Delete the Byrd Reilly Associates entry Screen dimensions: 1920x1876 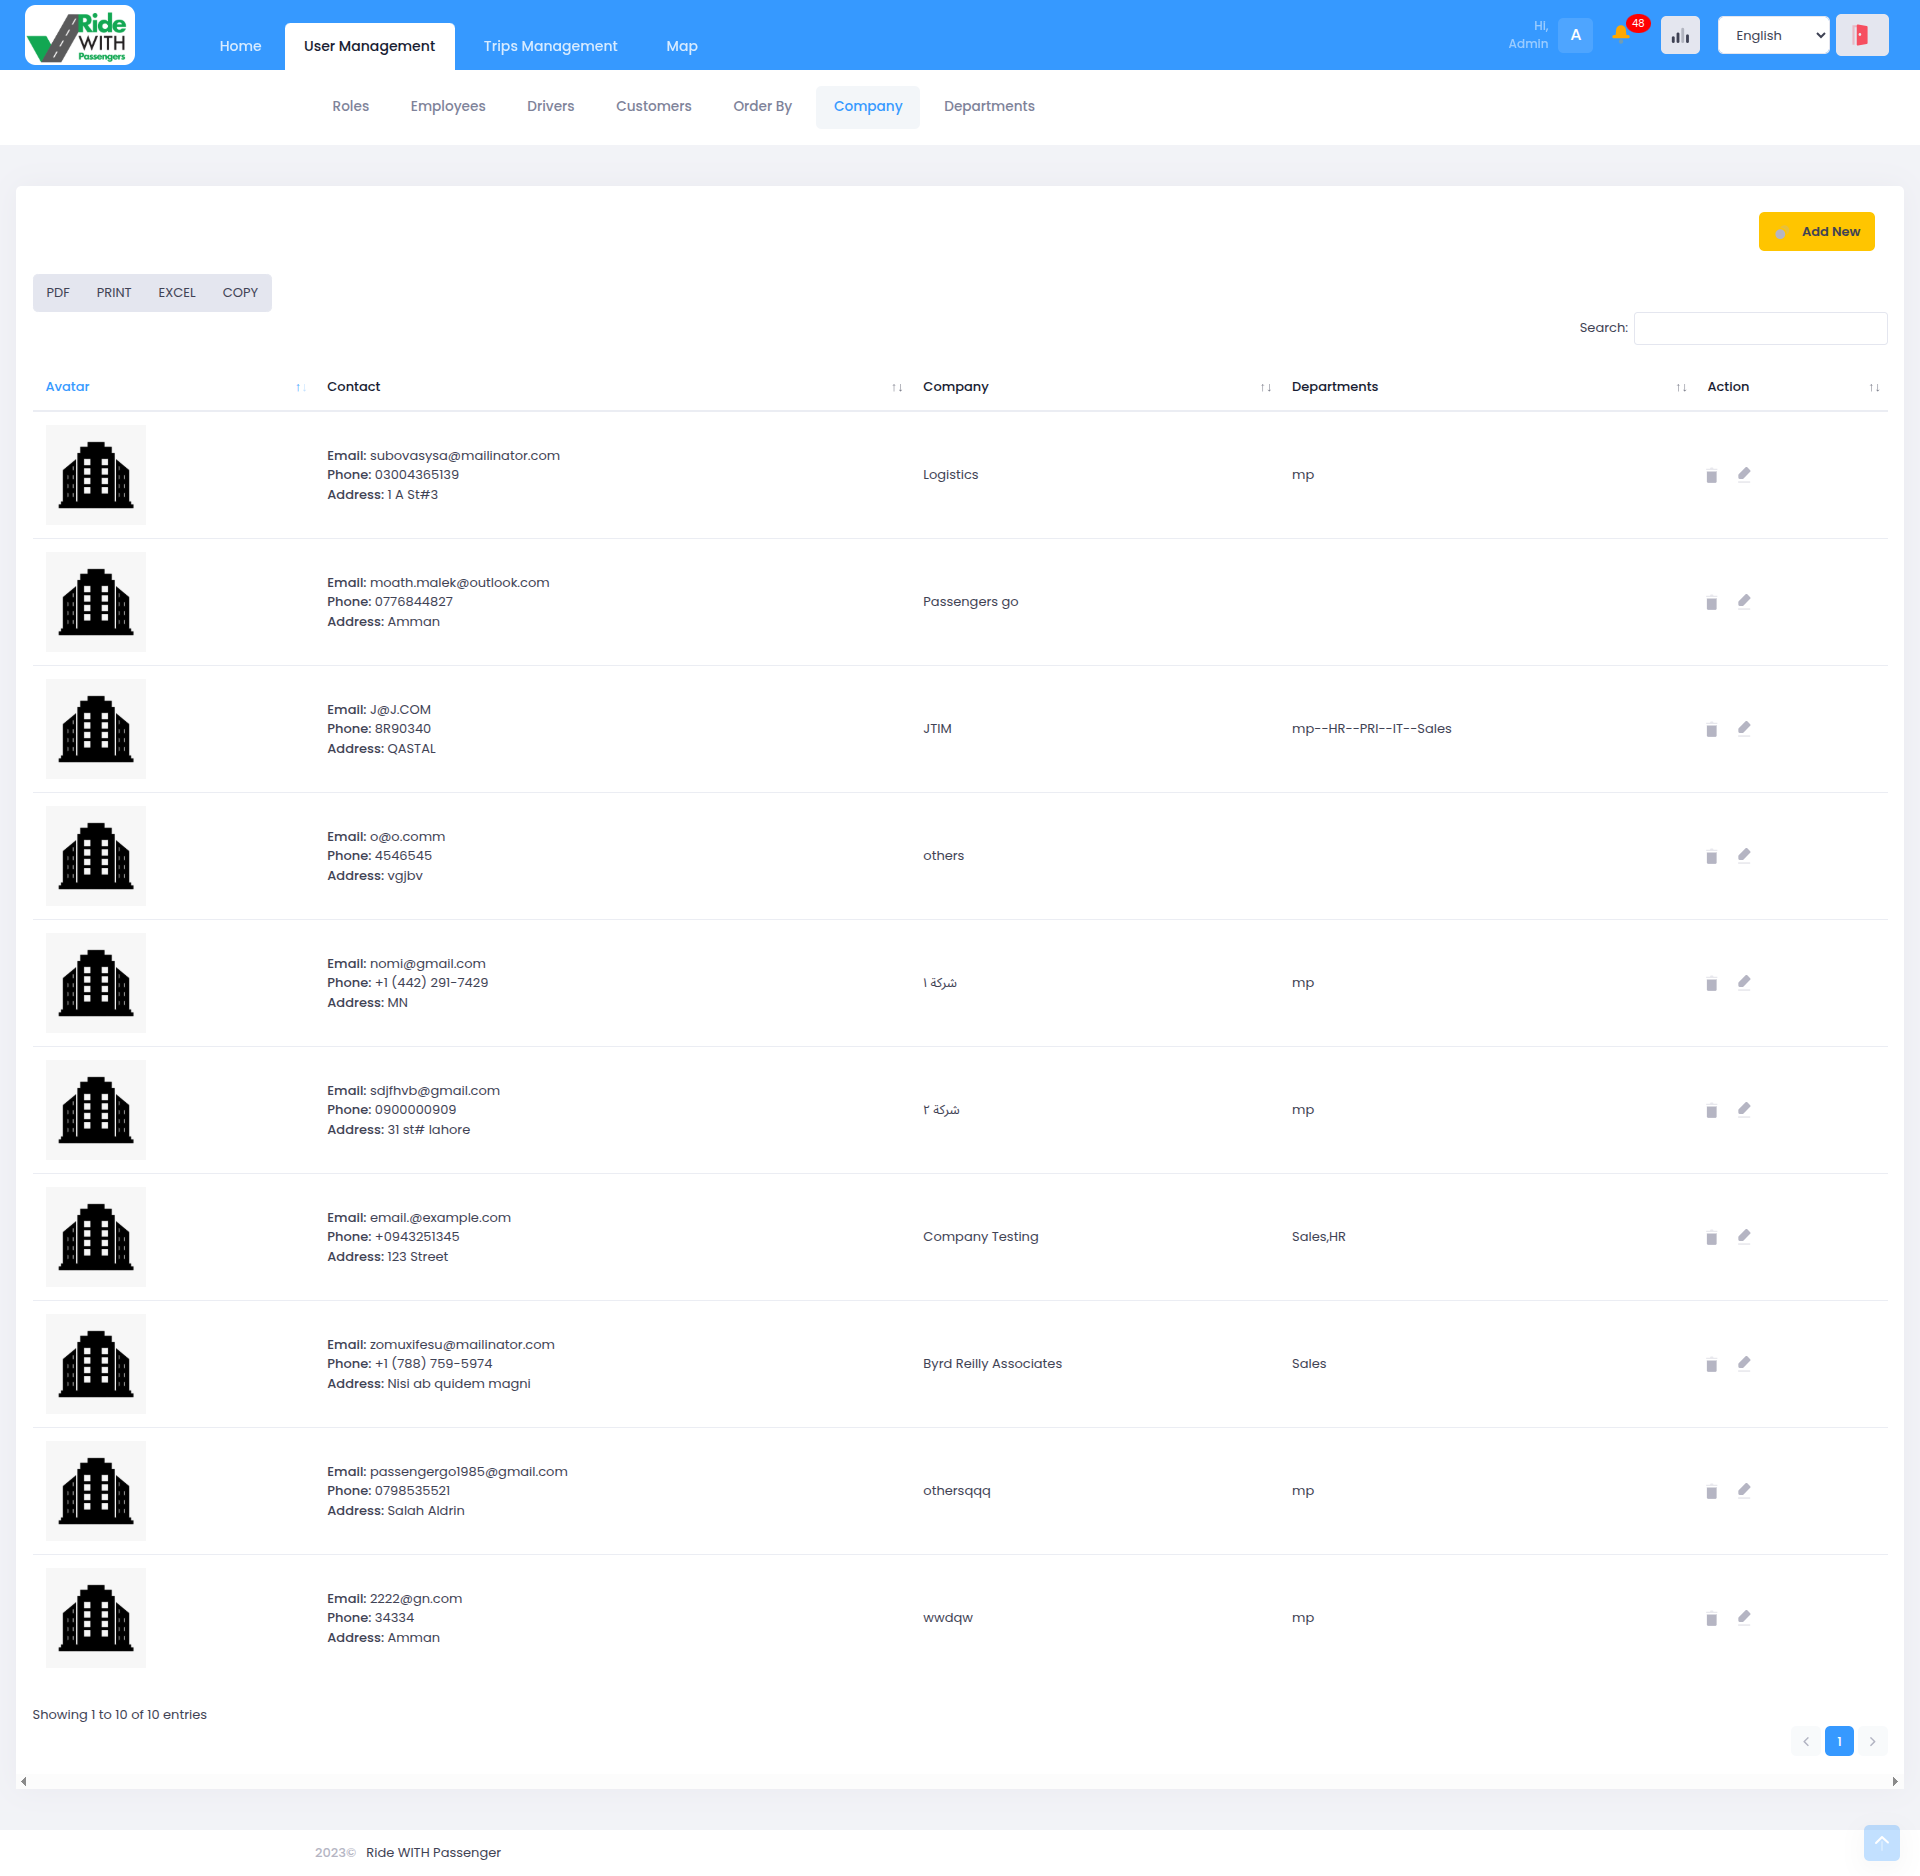click(1711, 1363)
